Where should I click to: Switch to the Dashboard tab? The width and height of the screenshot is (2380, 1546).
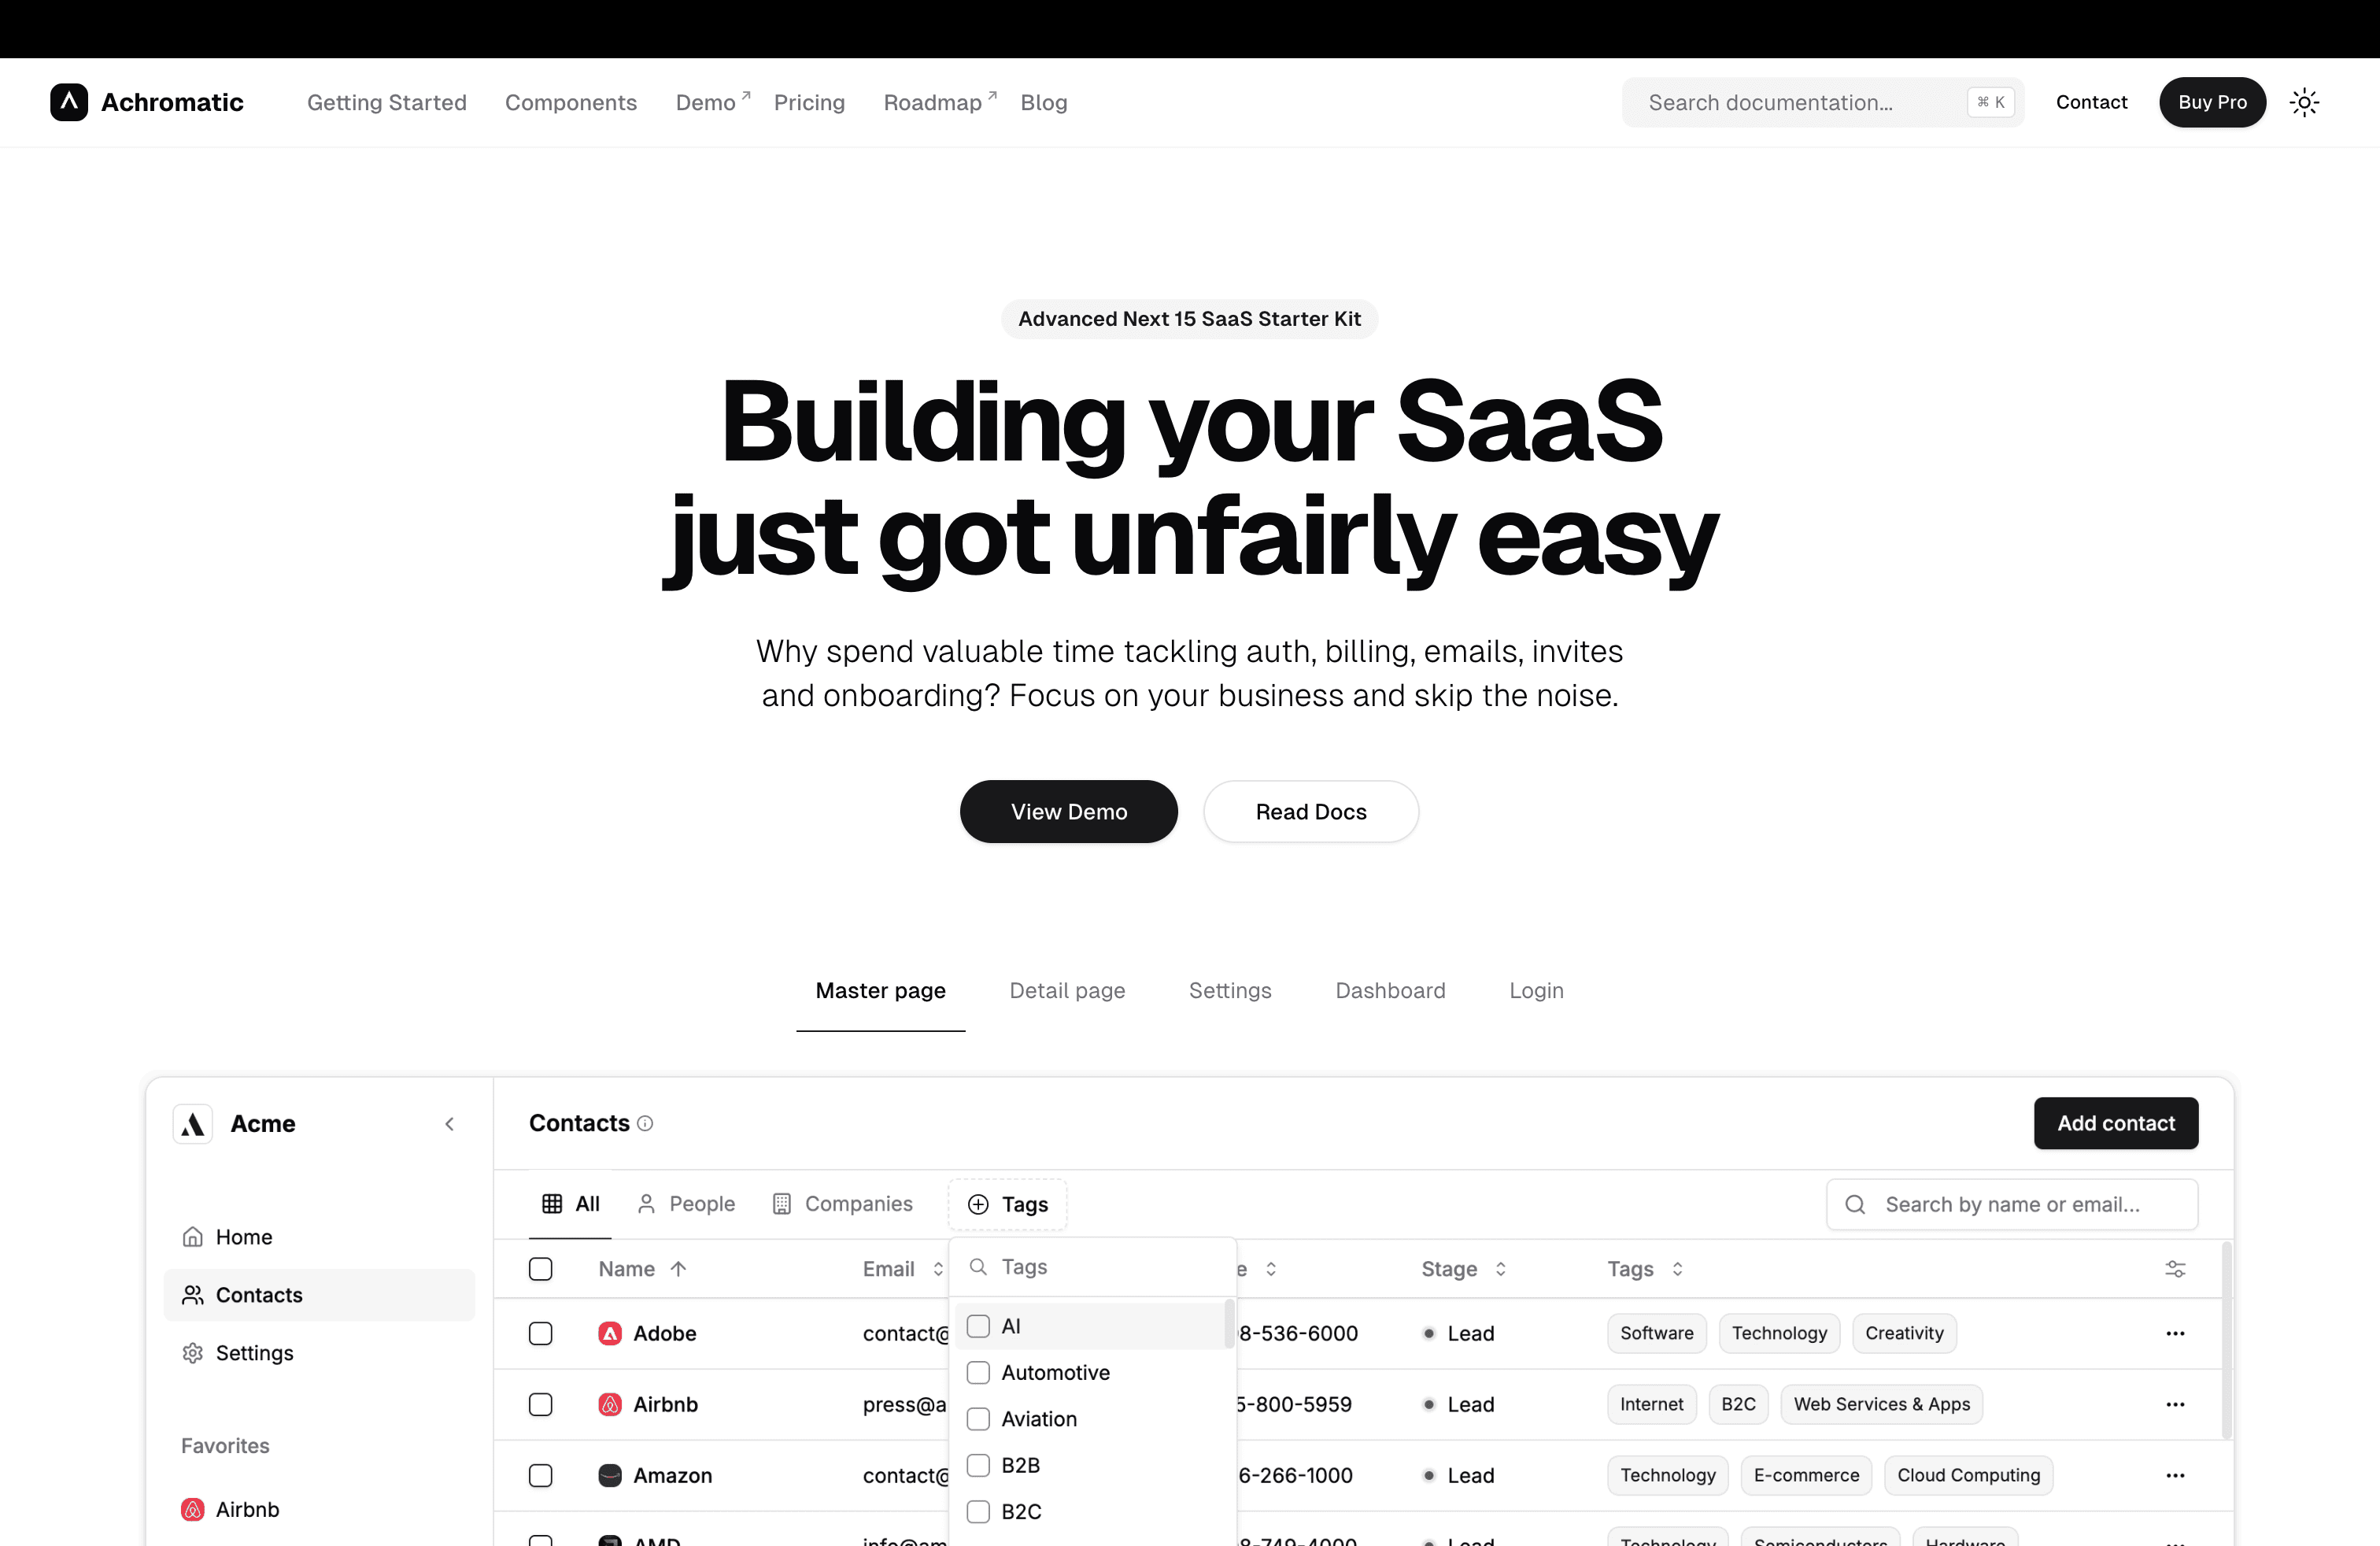pyautogui.click(x=1389, y=989)
